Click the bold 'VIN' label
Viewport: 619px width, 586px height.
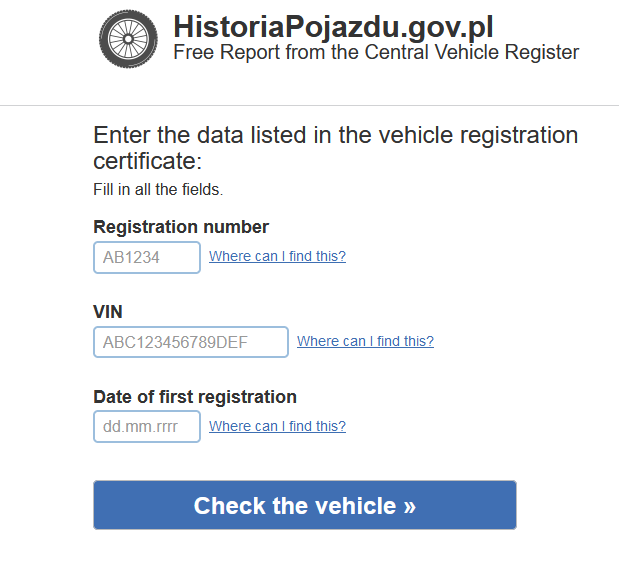tap(108, 312)
